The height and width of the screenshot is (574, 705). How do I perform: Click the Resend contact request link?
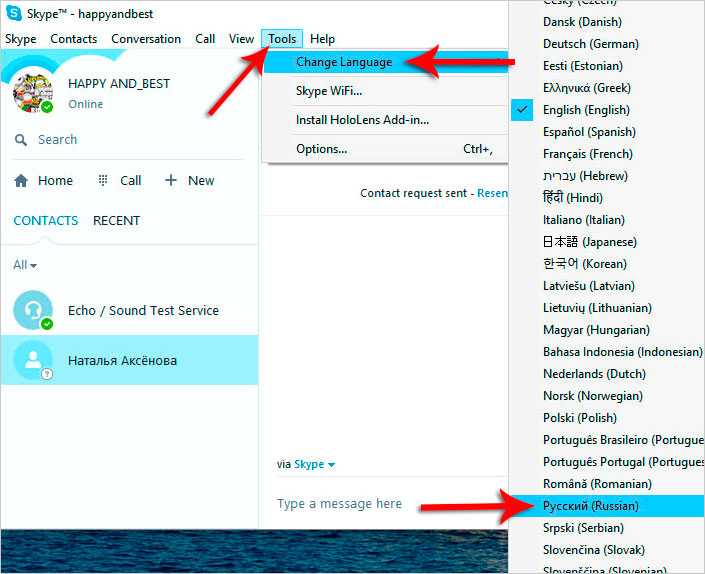(x=492, y=193)
